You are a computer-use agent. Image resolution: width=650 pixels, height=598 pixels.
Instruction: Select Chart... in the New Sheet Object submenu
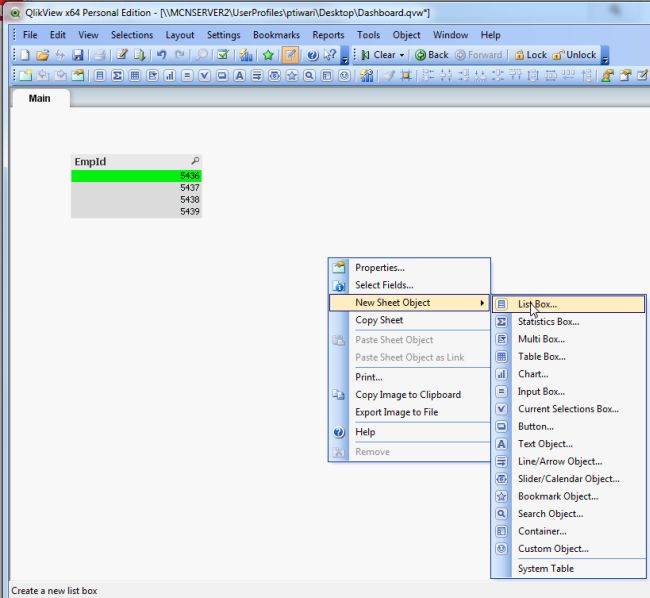coord(532,374)
